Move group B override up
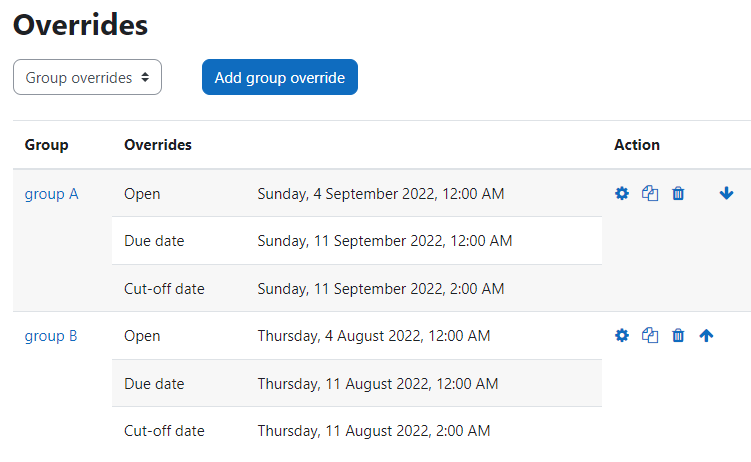Viewport: 751px width, 462px height. [706, 336]
